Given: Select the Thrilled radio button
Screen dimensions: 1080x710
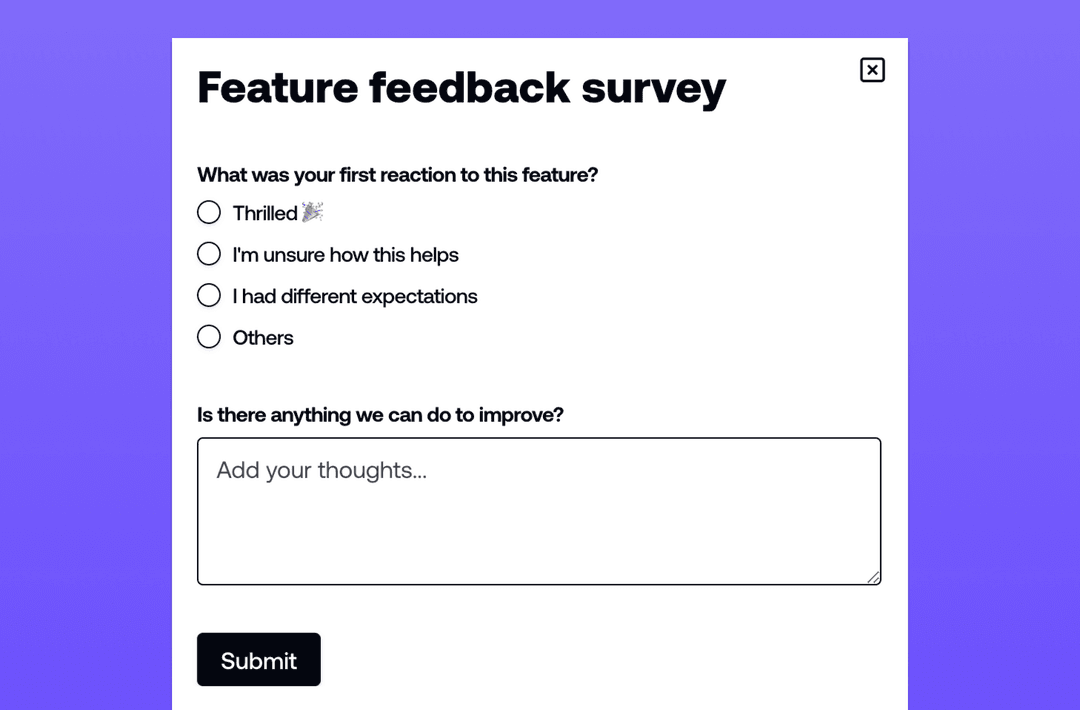Looking at the screenshot, I should click(209, 212).
